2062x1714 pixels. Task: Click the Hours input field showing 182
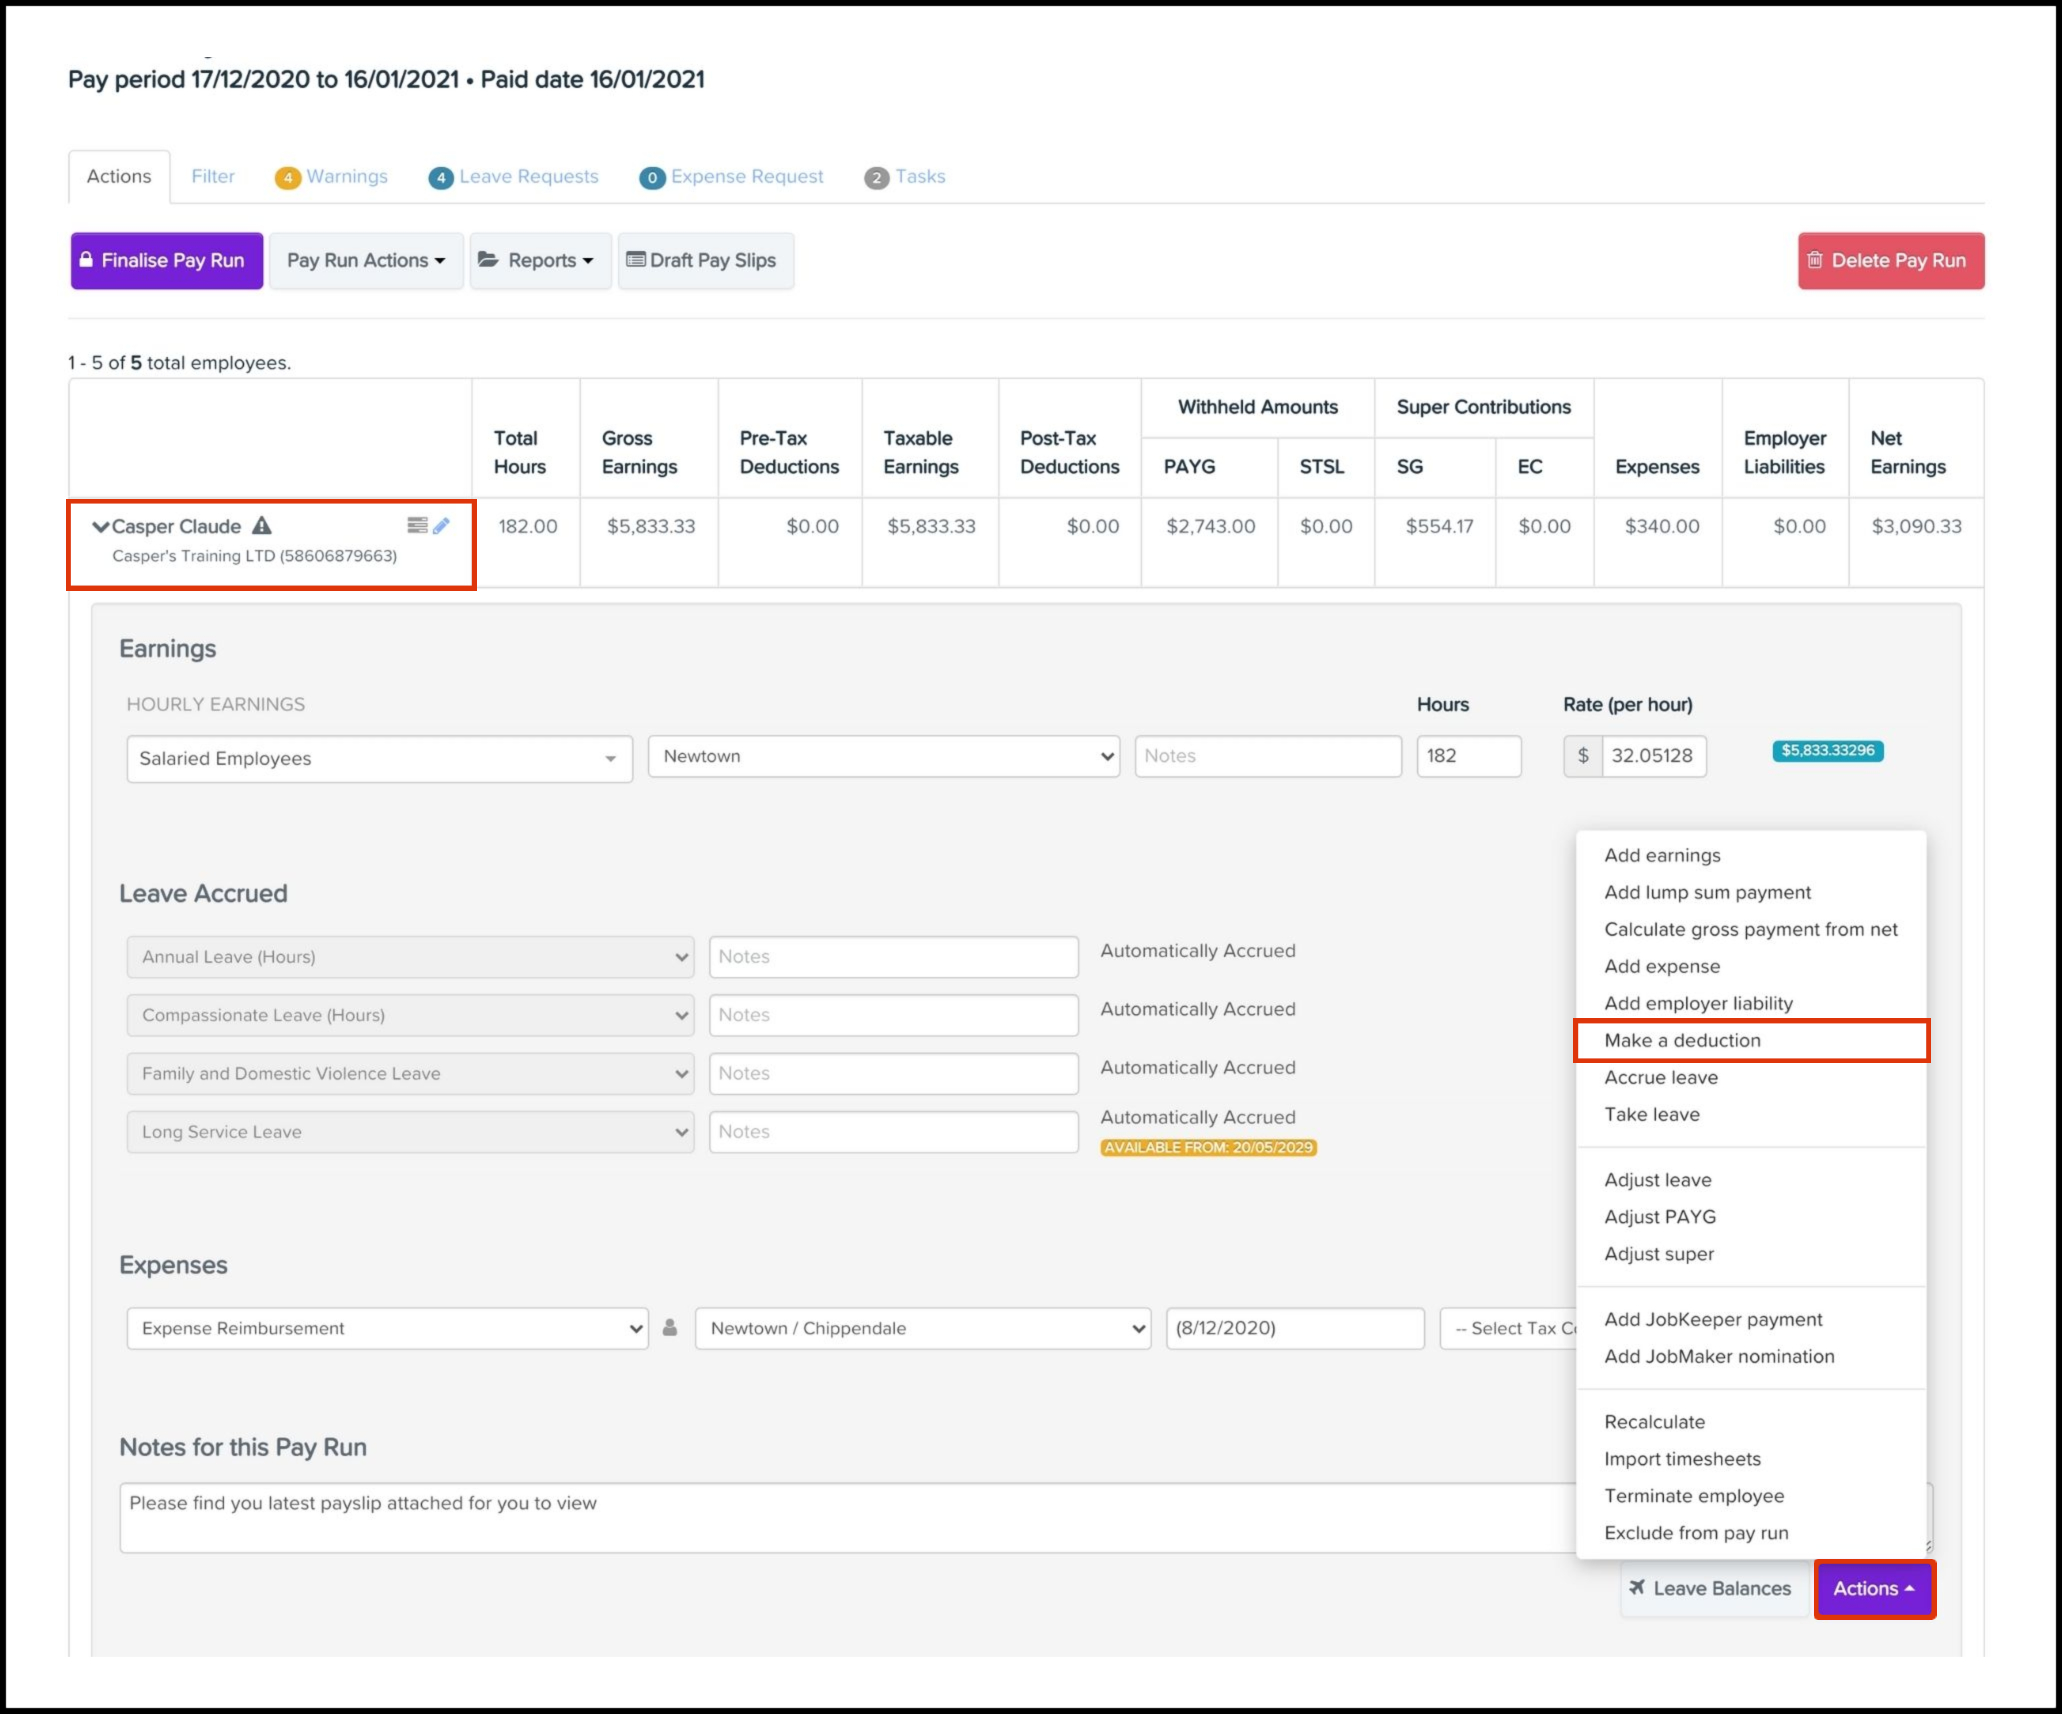[1467, 756]
